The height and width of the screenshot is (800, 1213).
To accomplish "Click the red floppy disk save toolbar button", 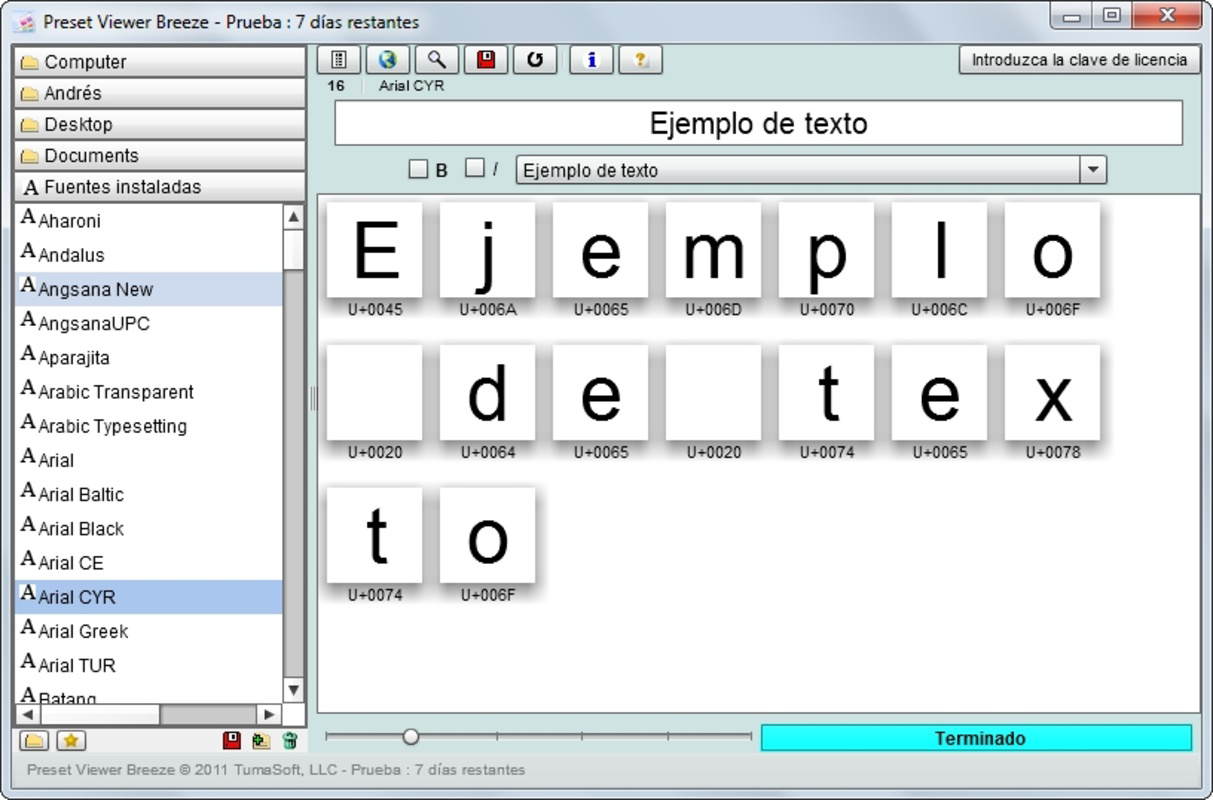I will (x=486, y=60).
